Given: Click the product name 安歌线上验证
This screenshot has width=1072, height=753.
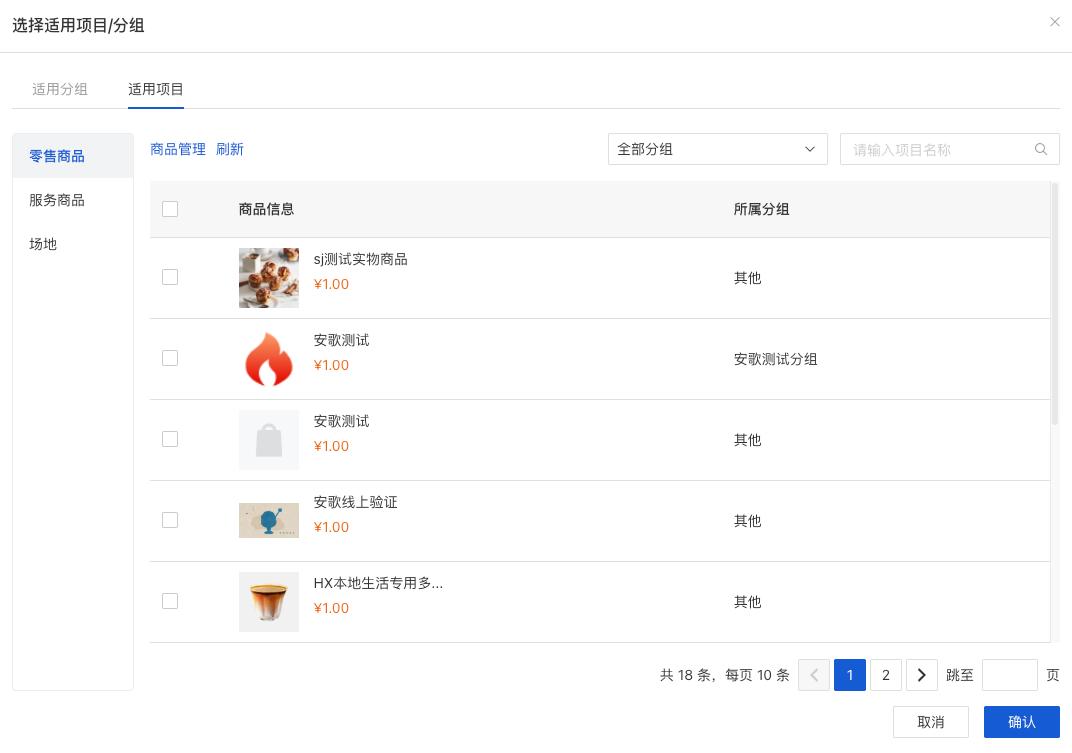Looking at the screenshot, I should click(x=356, y=502).
